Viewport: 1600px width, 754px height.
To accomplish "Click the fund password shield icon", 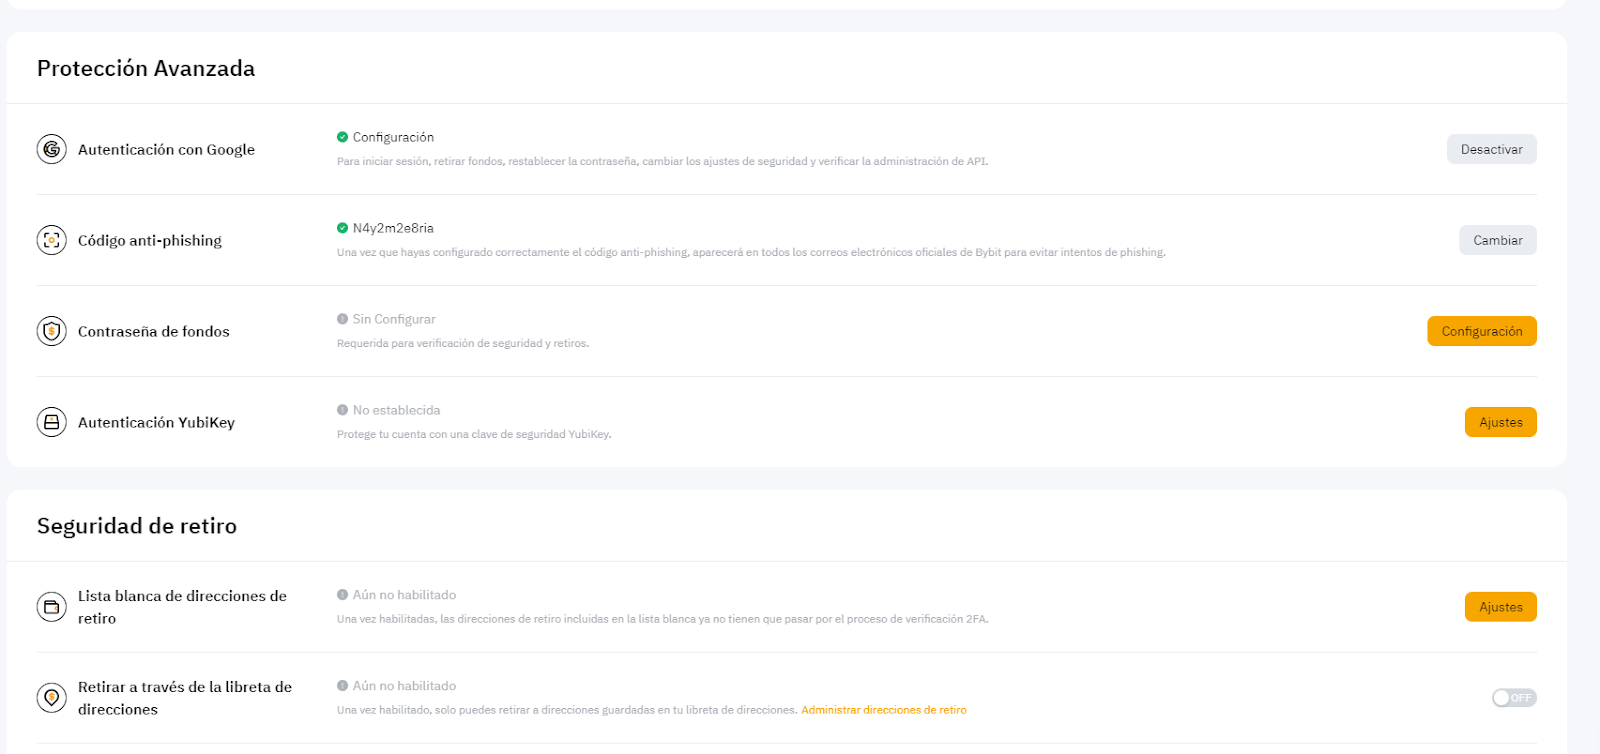I will tap(52, 331).
